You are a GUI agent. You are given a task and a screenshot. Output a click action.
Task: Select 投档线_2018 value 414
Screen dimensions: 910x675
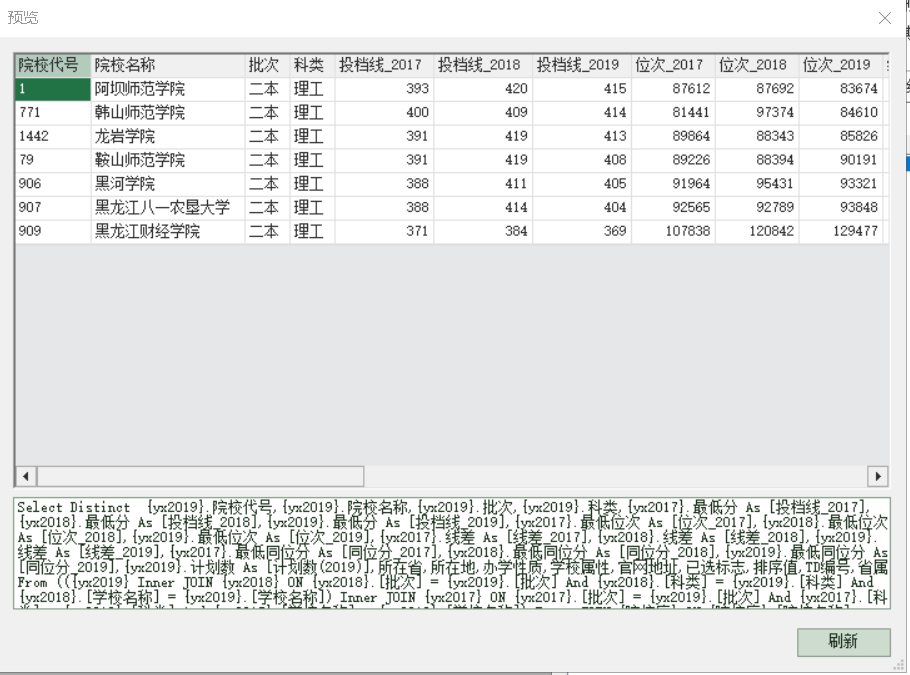483,208
